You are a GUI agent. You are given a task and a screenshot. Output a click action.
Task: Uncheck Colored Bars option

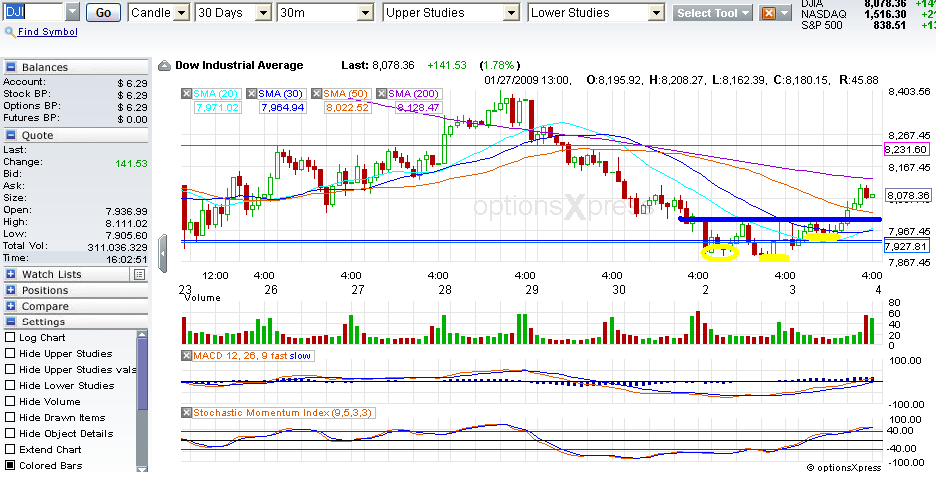[10, 466]
